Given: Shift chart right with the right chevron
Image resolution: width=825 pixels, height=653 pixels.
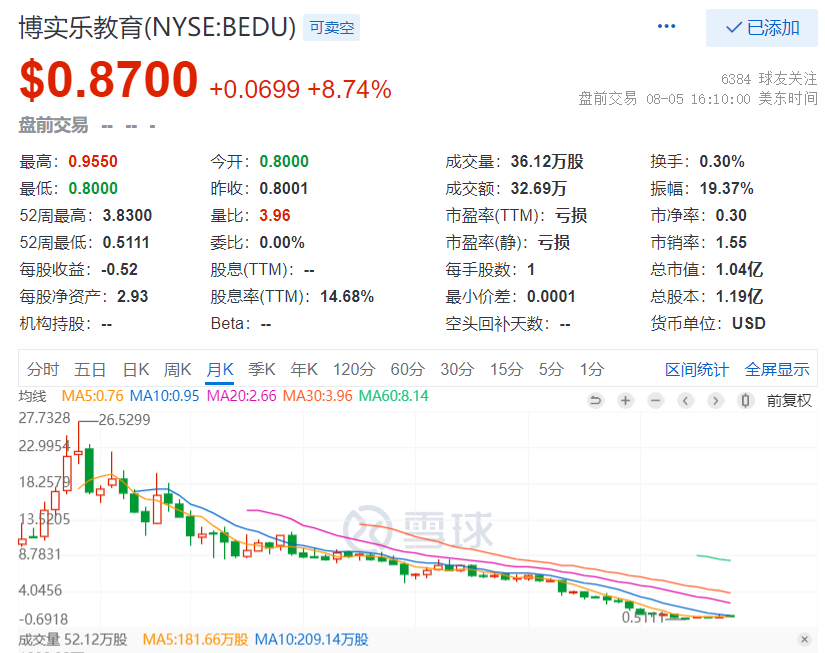Looking at the screenshot, I should (716, 401).
